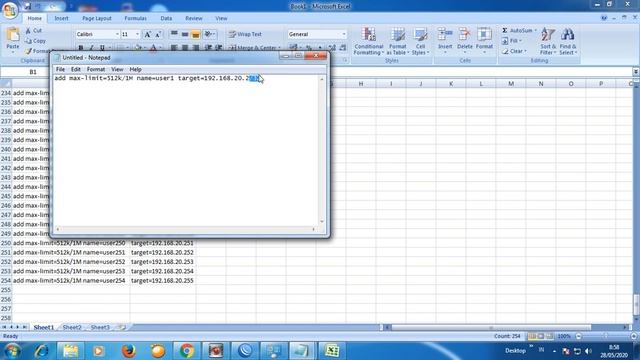Open Cell Styles gallery

pyautogui.click(x=420, y=41)
